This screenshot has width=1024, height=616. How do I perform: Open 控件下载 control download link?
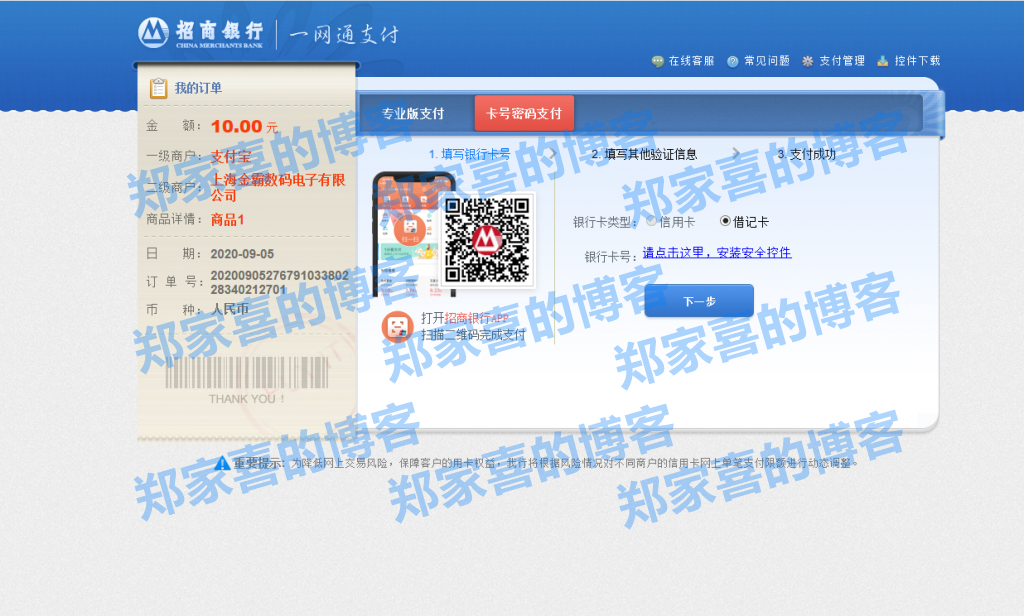917,61
